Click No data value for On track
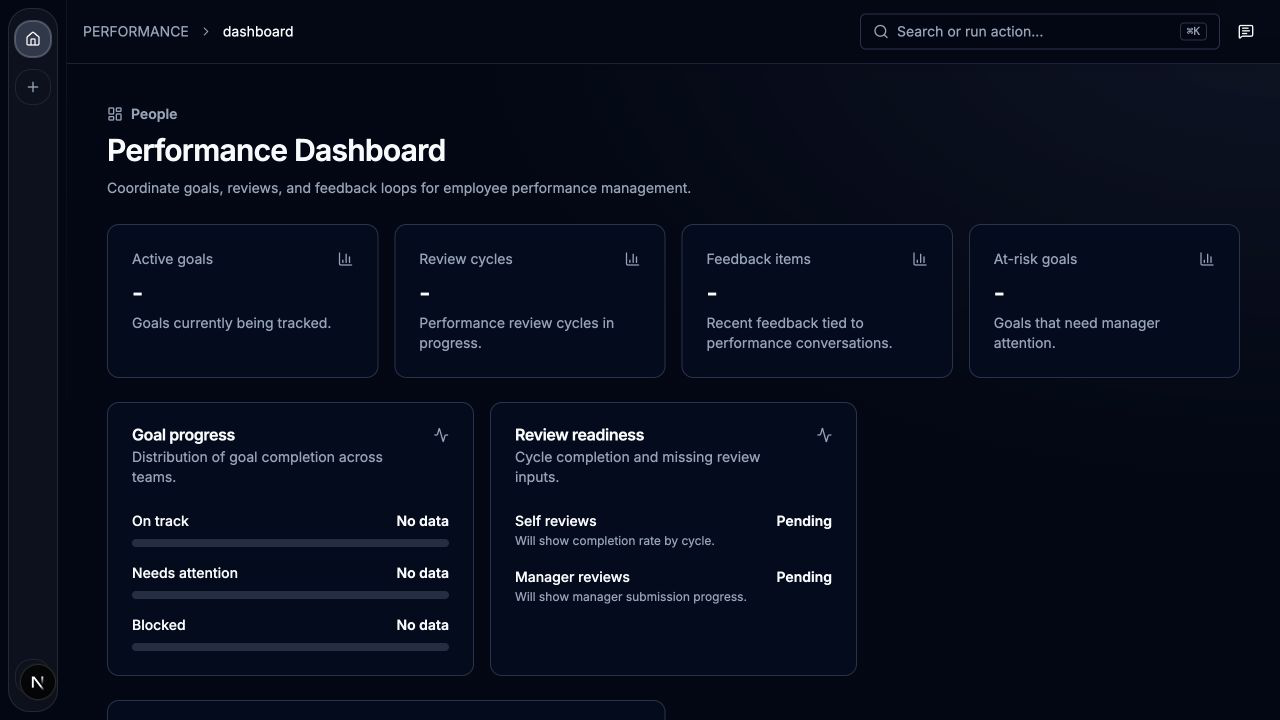The width and height of the screenshot is (1280, 720). [x=422, y=521]
